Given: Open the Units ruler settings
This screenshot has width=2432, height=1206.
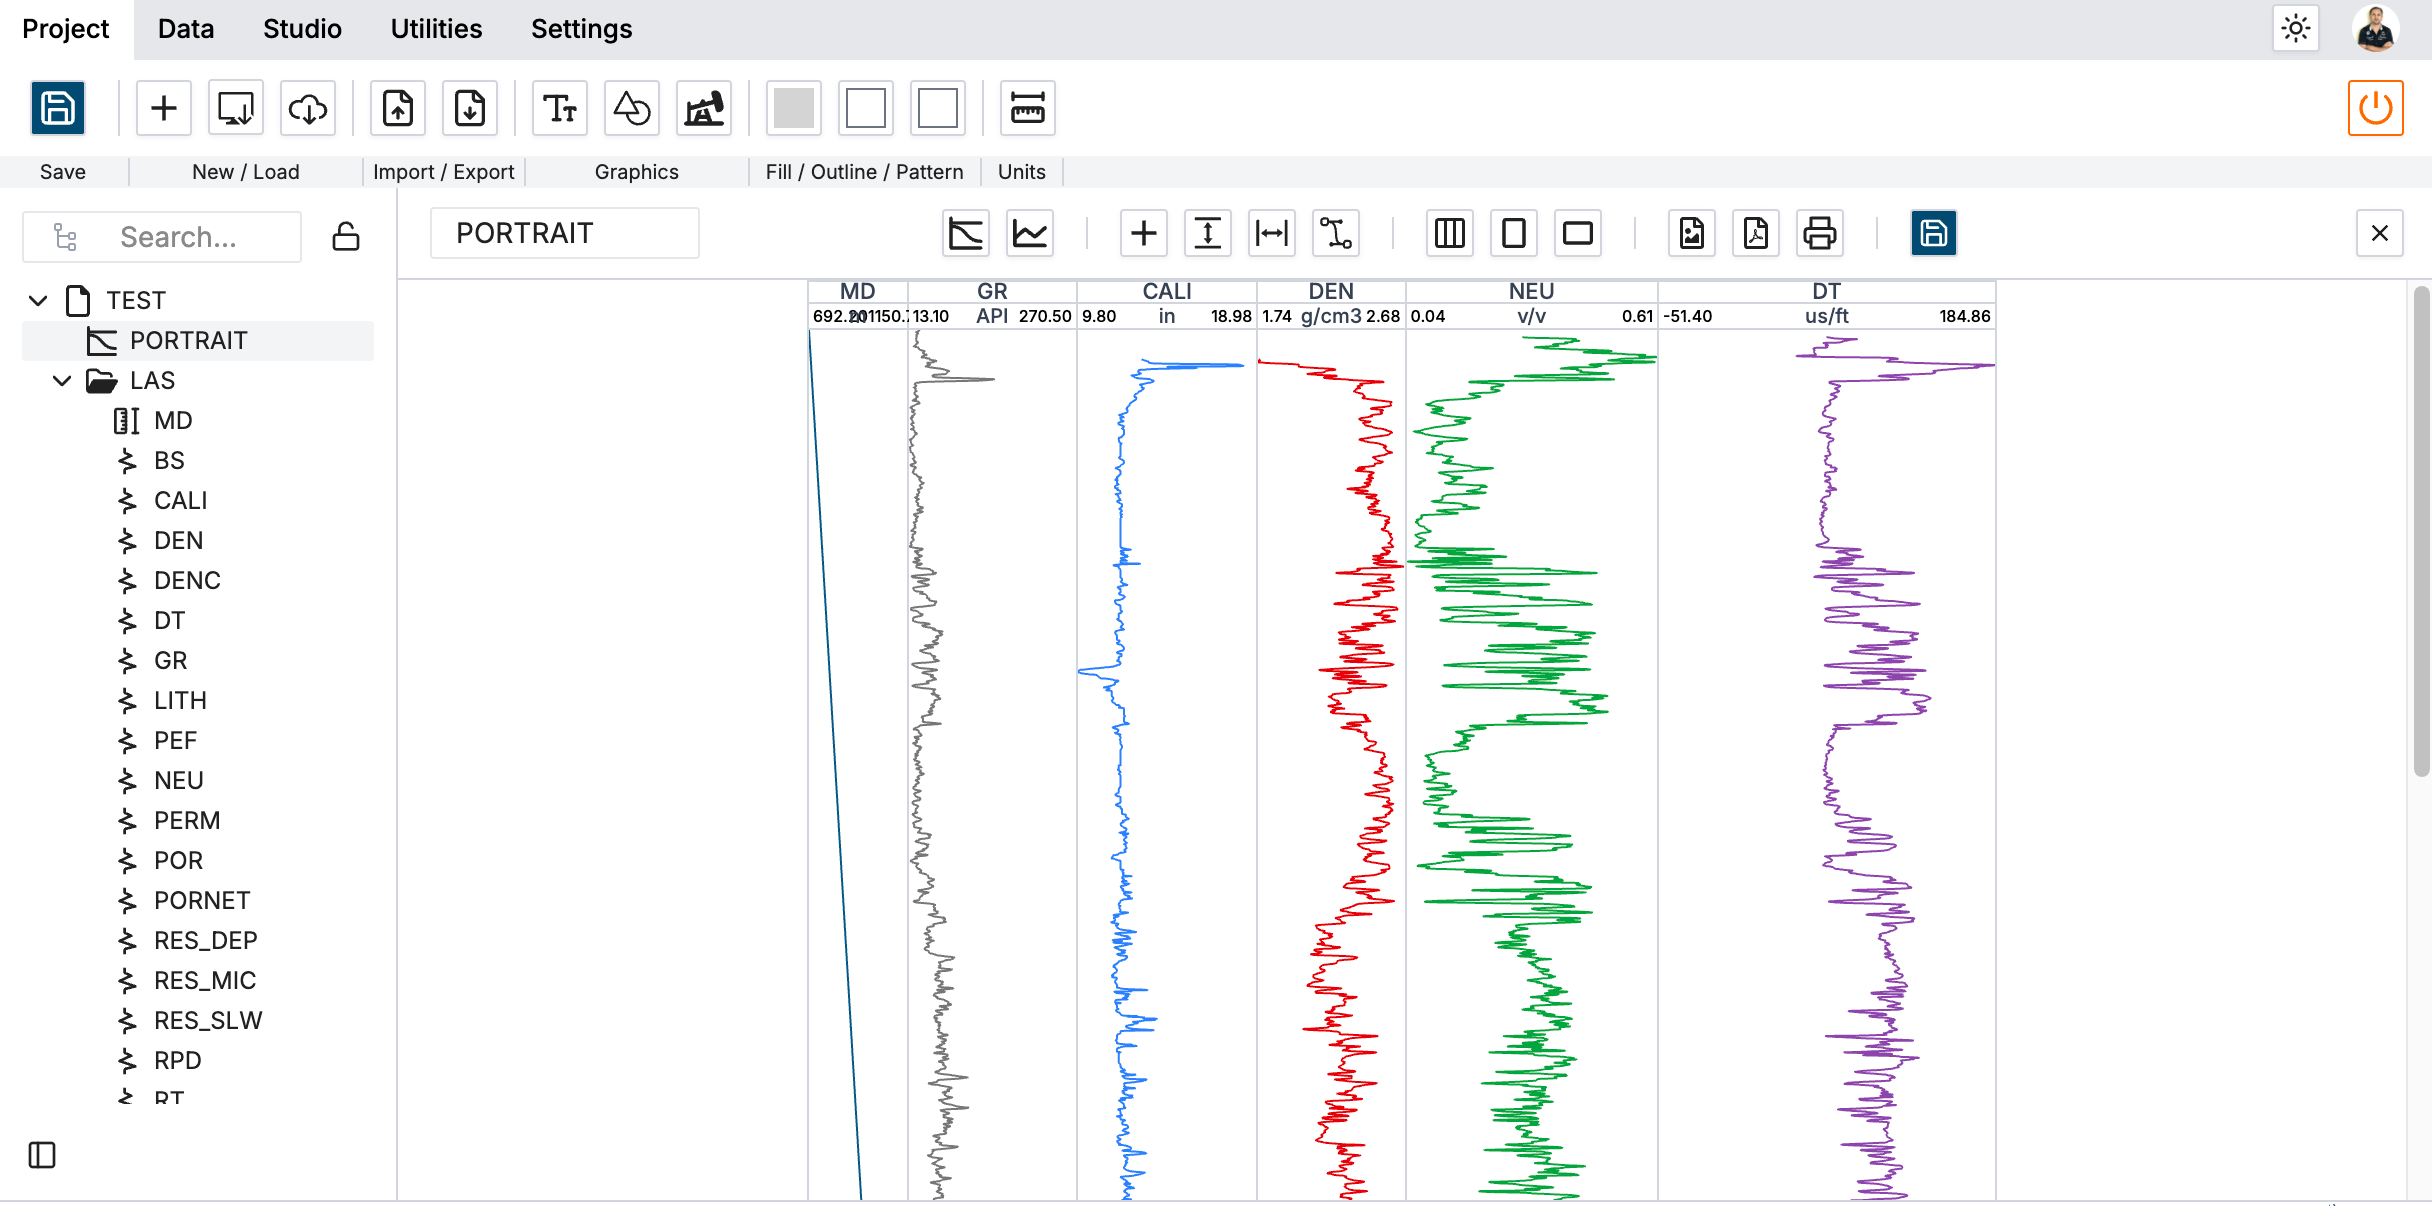Looking at the screenshot, I should [1027, 108].
